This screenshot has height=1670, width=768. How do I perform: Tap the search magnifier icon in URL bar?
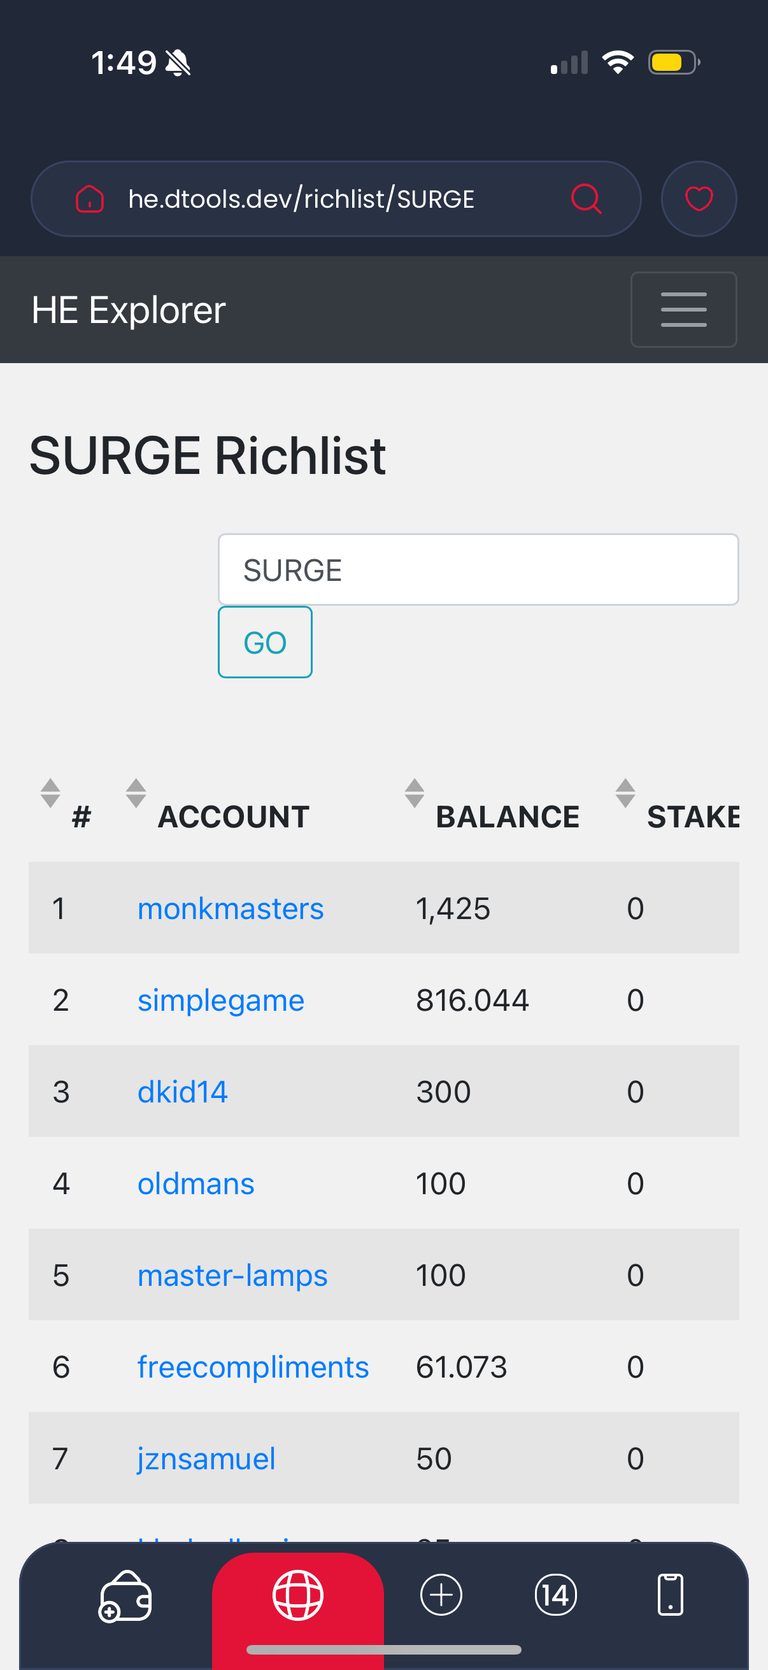point(586,199)
